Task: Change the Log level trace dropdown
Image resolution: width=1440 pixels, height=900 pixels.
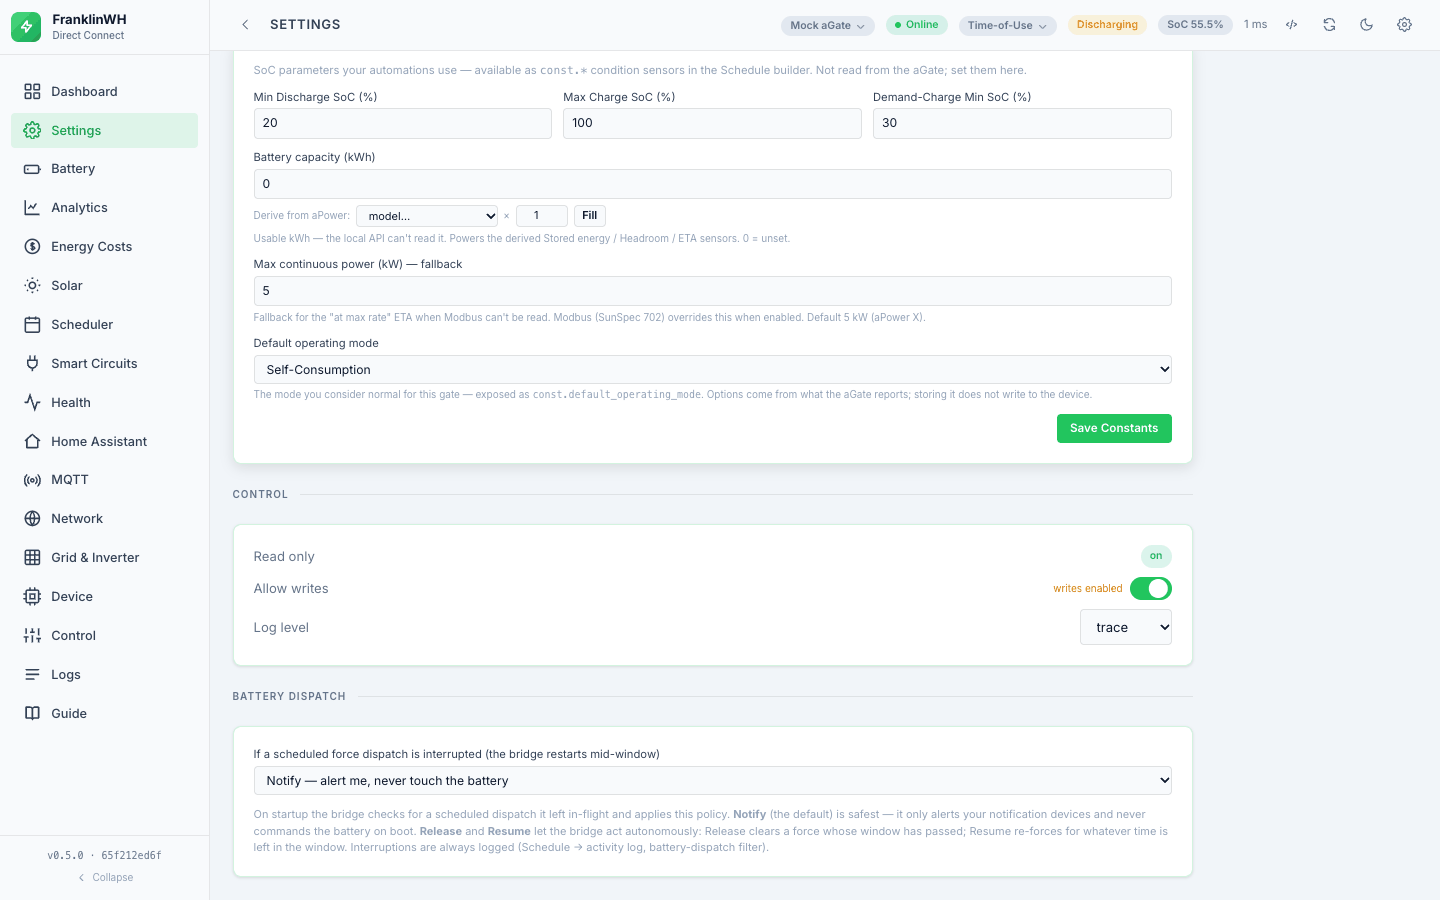Action: [1126, 628]
